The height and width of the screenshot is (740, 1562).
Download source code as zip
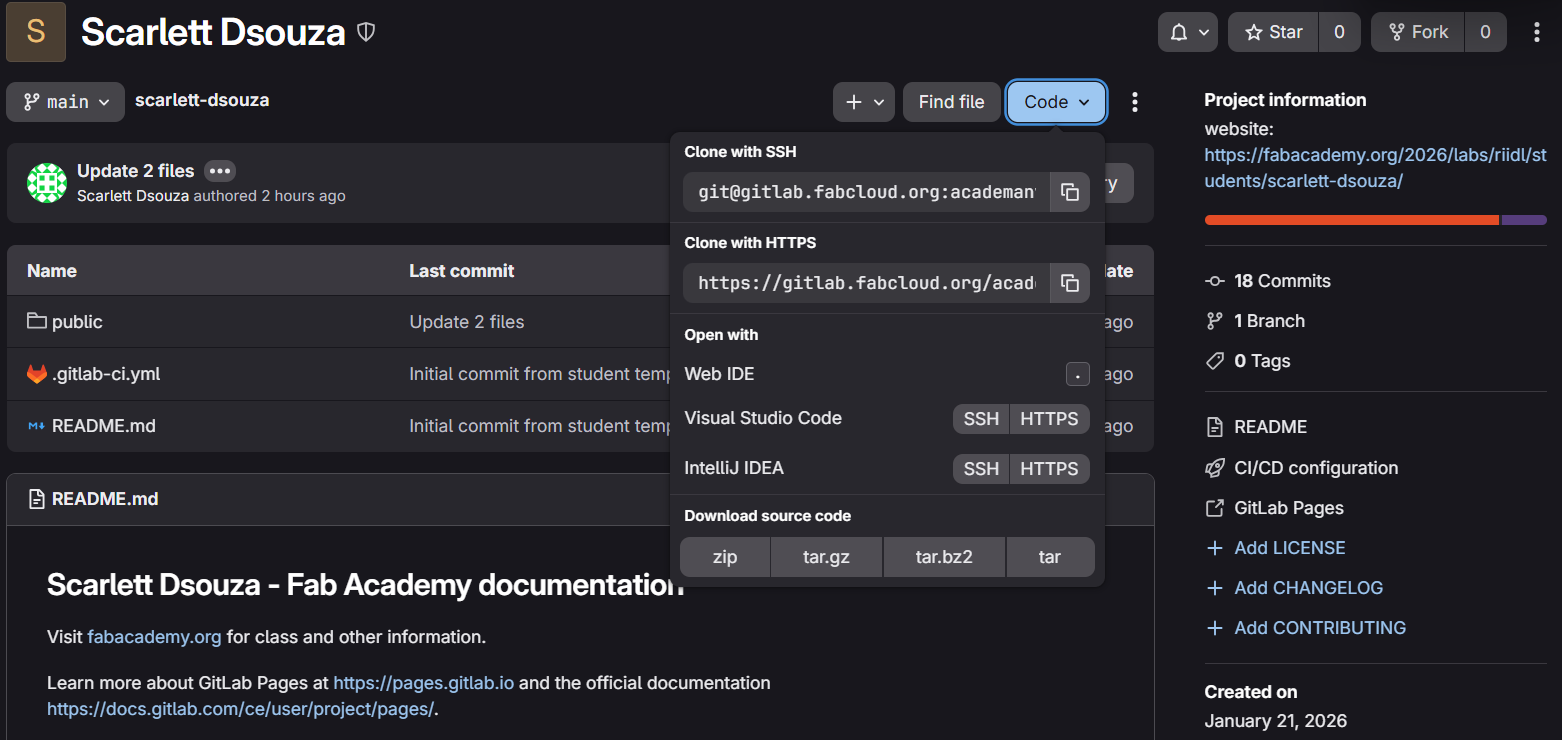(x=725, y=557)
